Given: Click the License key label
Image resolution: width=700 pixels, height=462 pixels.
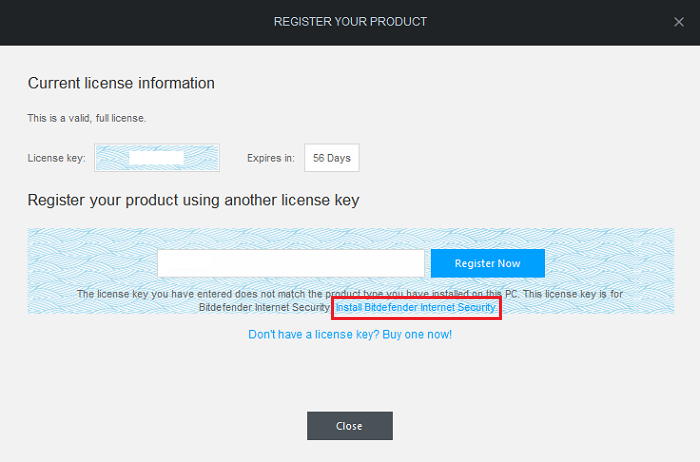Looking at the screenshot, I should click(x=56, y=158).
